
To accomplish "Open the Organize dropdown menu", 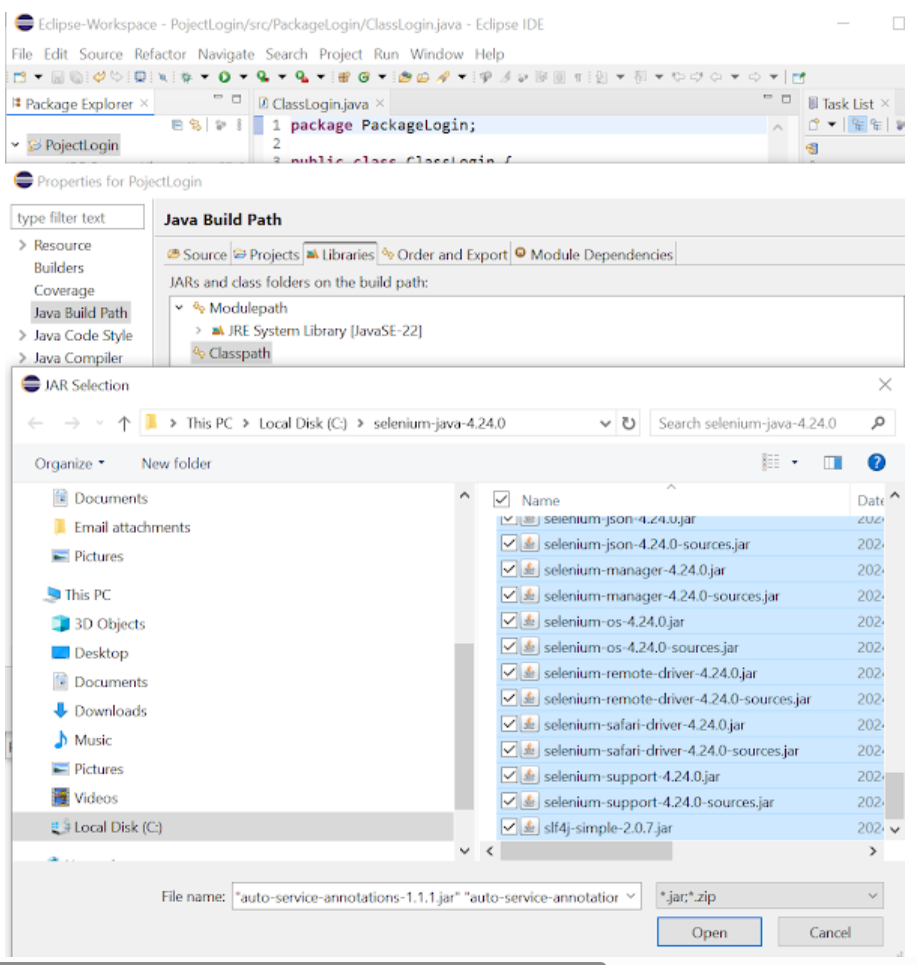I will (x=70, y=463).
